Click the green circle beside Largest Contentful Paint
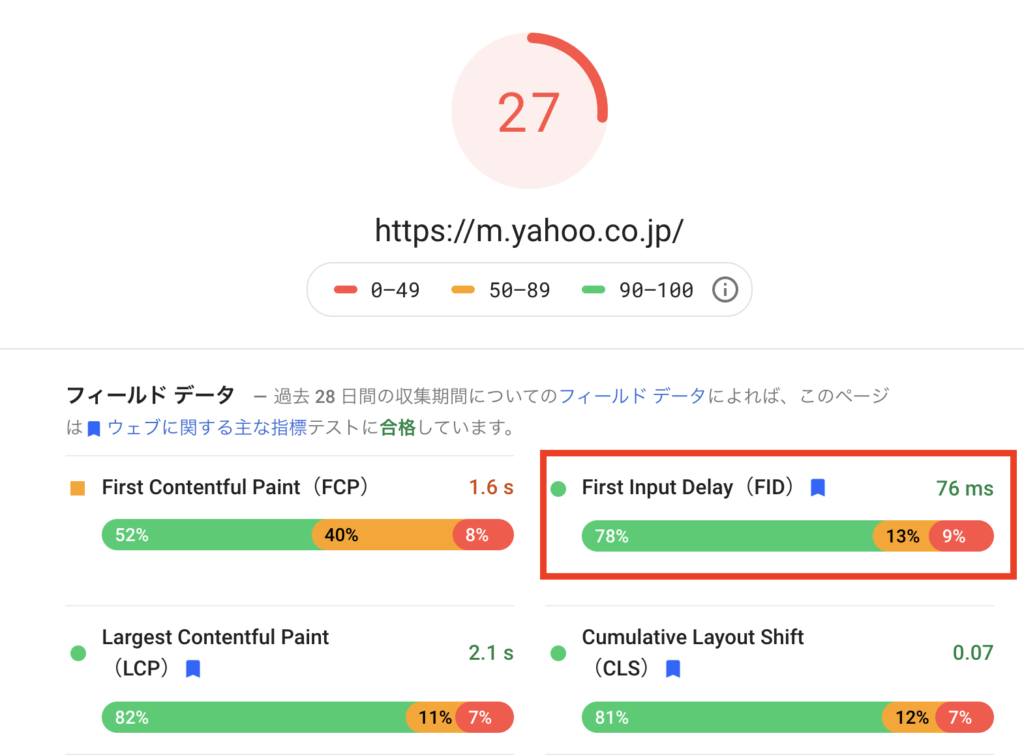Screen dimensions: 1024x755 [x=78, y=653]
